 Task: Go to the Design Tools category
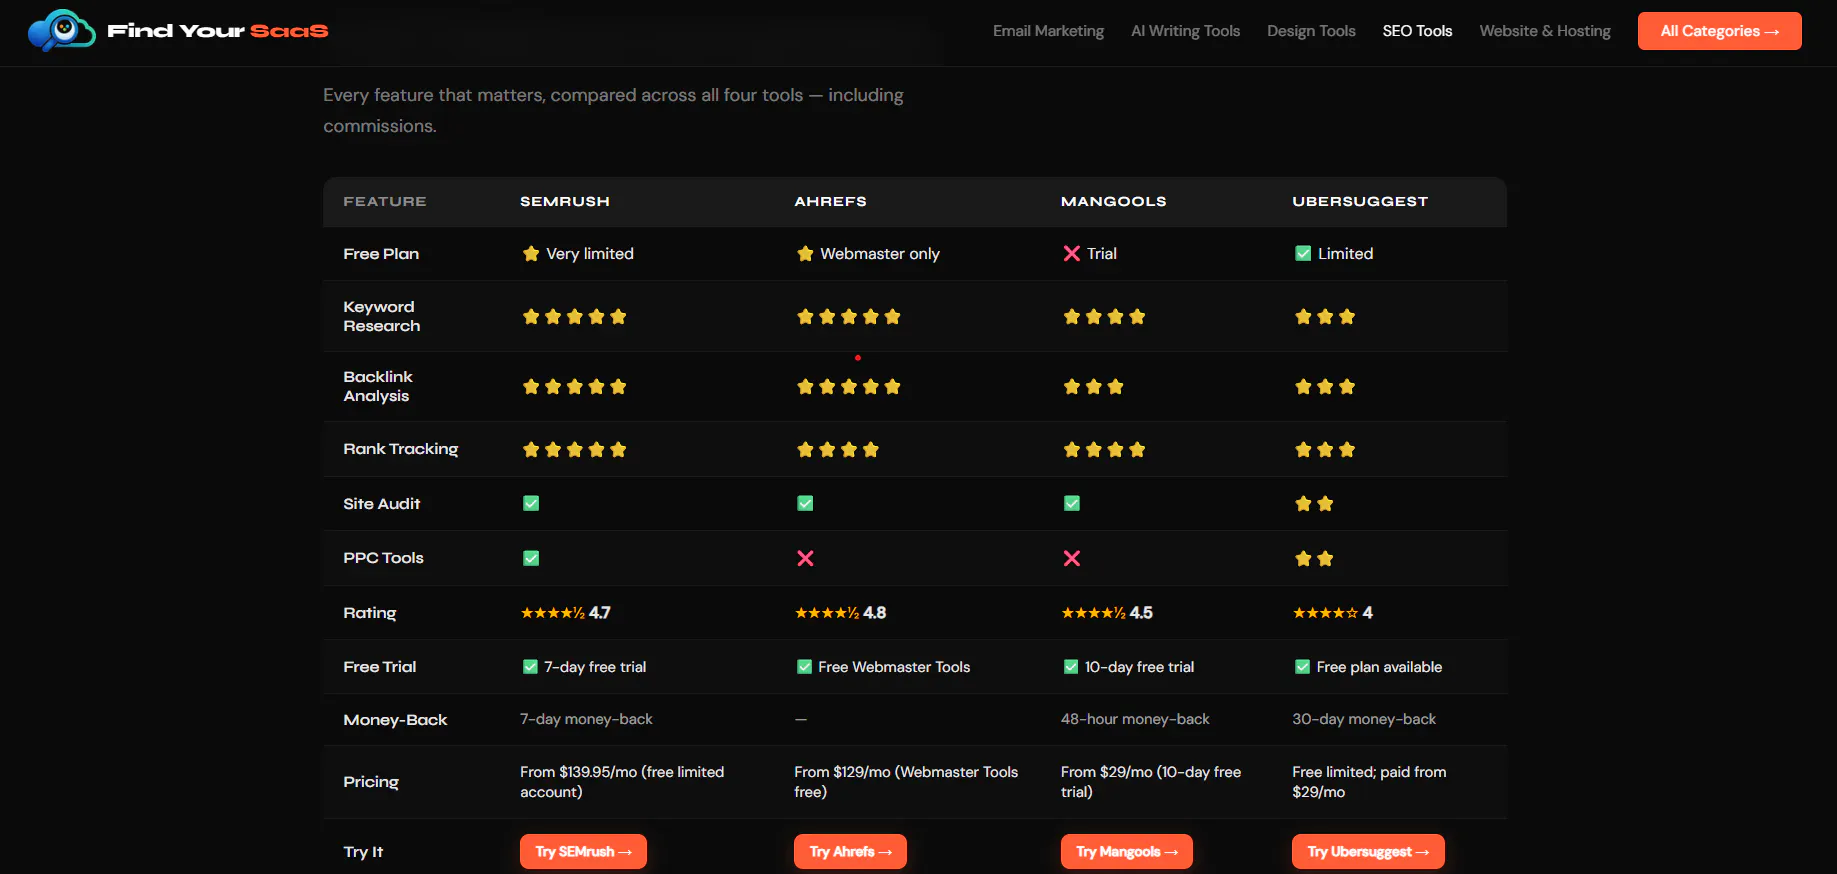pos(1311,31)
